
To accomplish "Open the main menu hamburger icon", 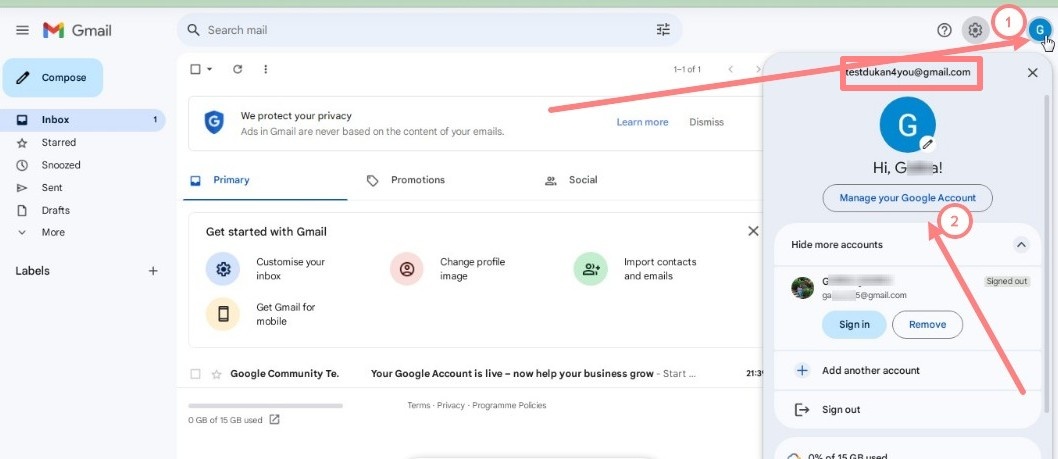I will click(x=22, y=30).
